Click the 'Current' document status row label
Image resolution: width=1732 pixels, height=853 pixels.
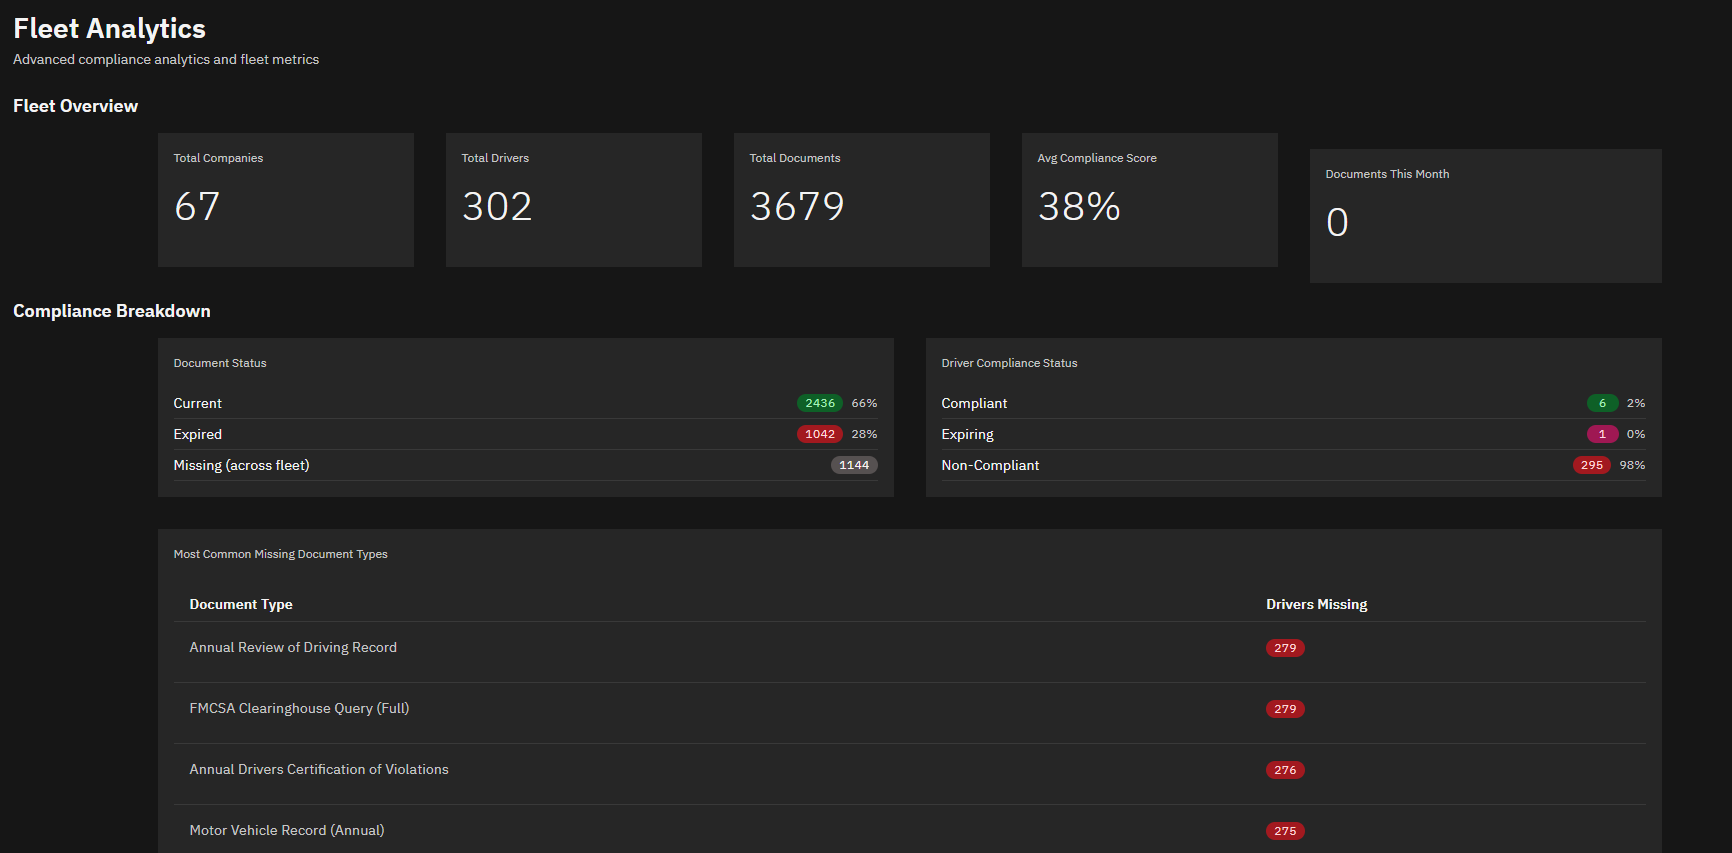coord(198,403)
